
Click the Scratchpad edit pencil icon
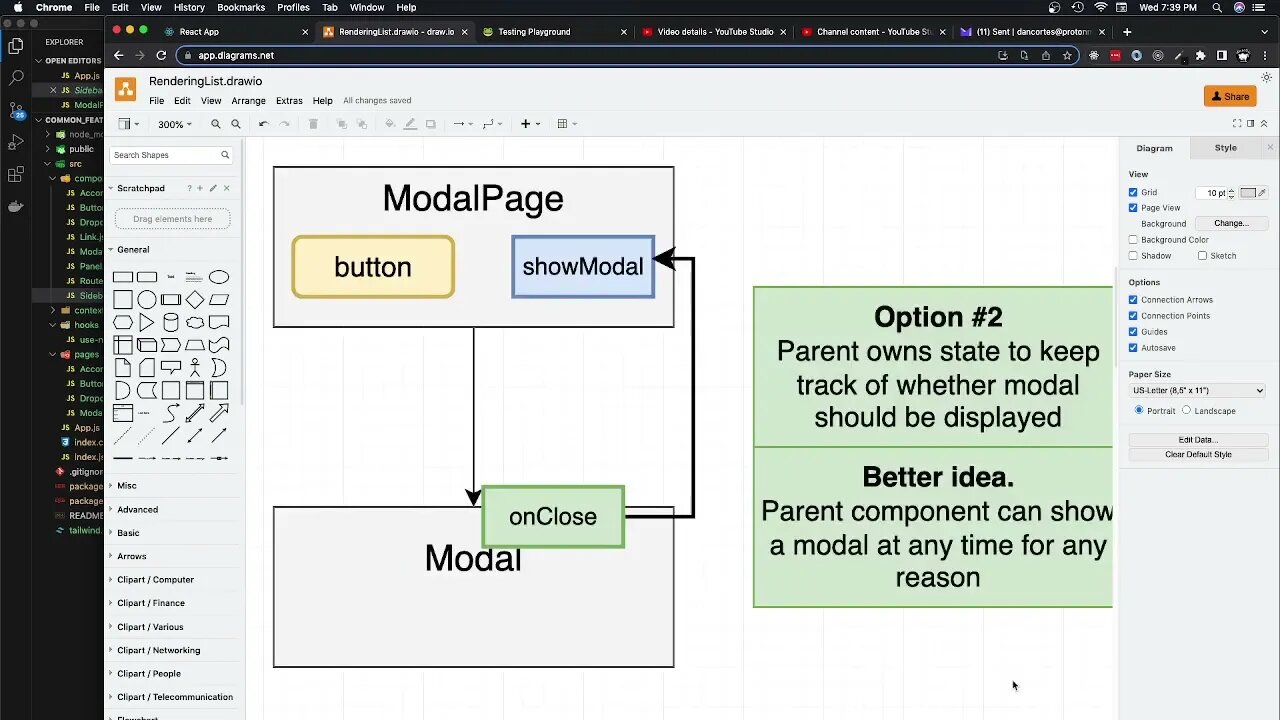(x=213, y=188)
